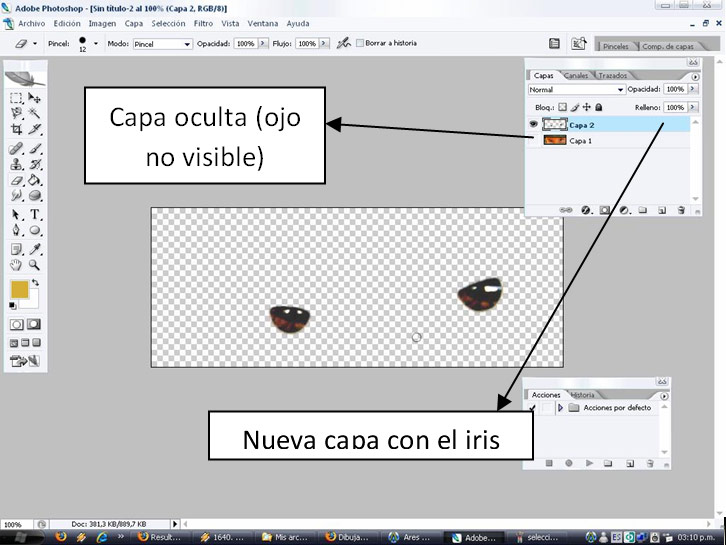This screenshot has width=726, height=545.
Task: Select the Paint Bucket tool
Action: click(34, 180)
